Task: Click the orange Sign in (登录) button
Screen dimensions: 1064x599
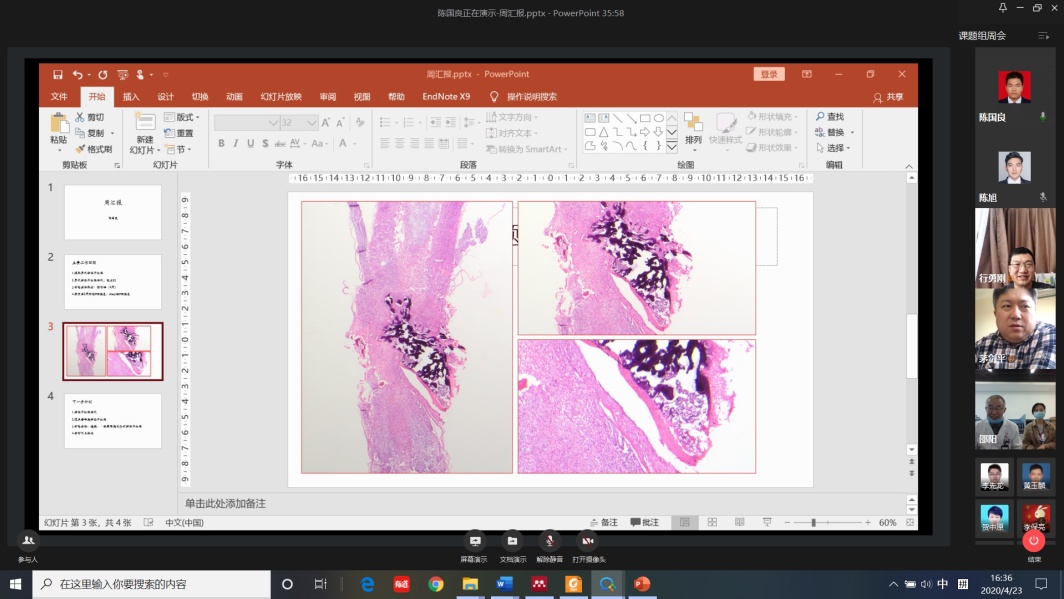Action: pyautogui.click(x=768, y=74)
